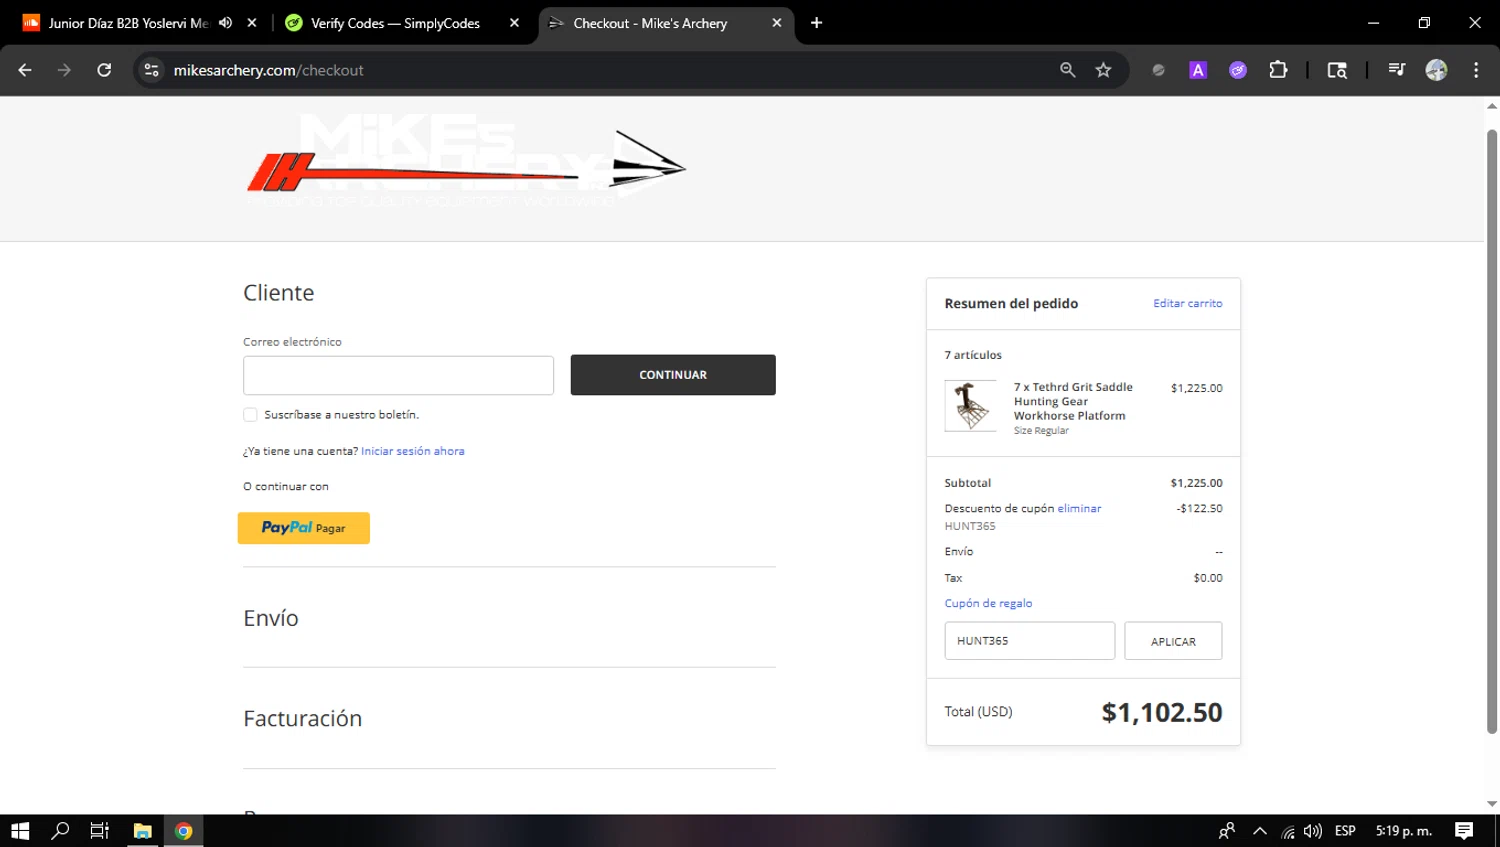This screenshot has height=847, width=1500.
Task: Open the purple round extension icon
Action: pyautogui.click(x=1238, y=70)
